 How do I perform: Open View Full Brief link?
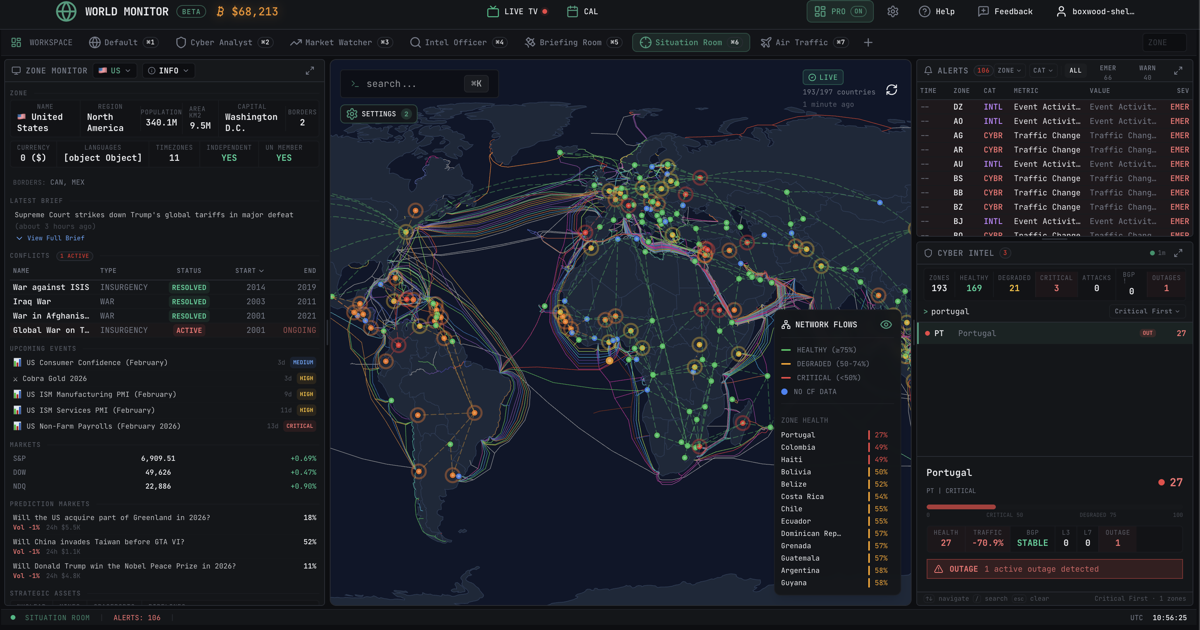click(x=54, y=238)
